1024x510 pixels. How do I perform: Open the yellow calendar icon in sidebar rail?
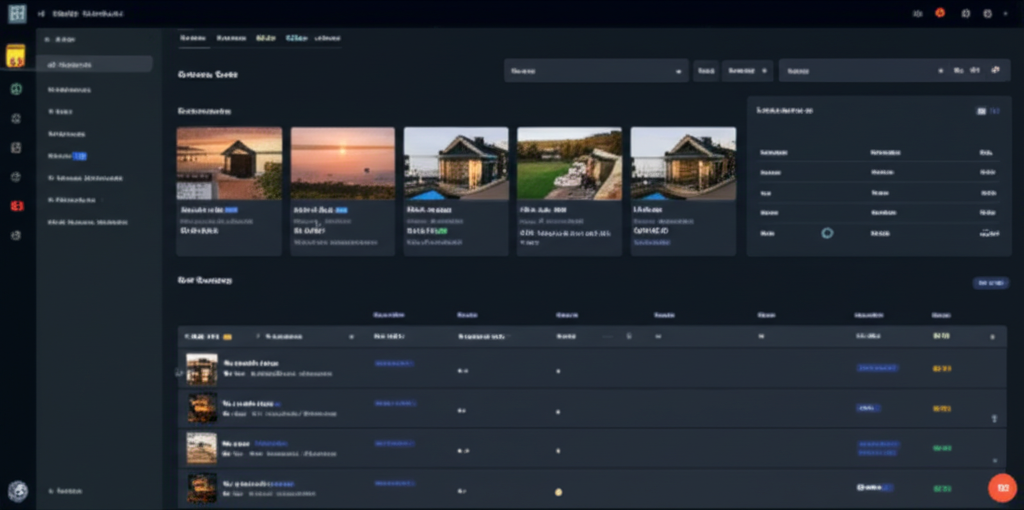click(16, 56)
